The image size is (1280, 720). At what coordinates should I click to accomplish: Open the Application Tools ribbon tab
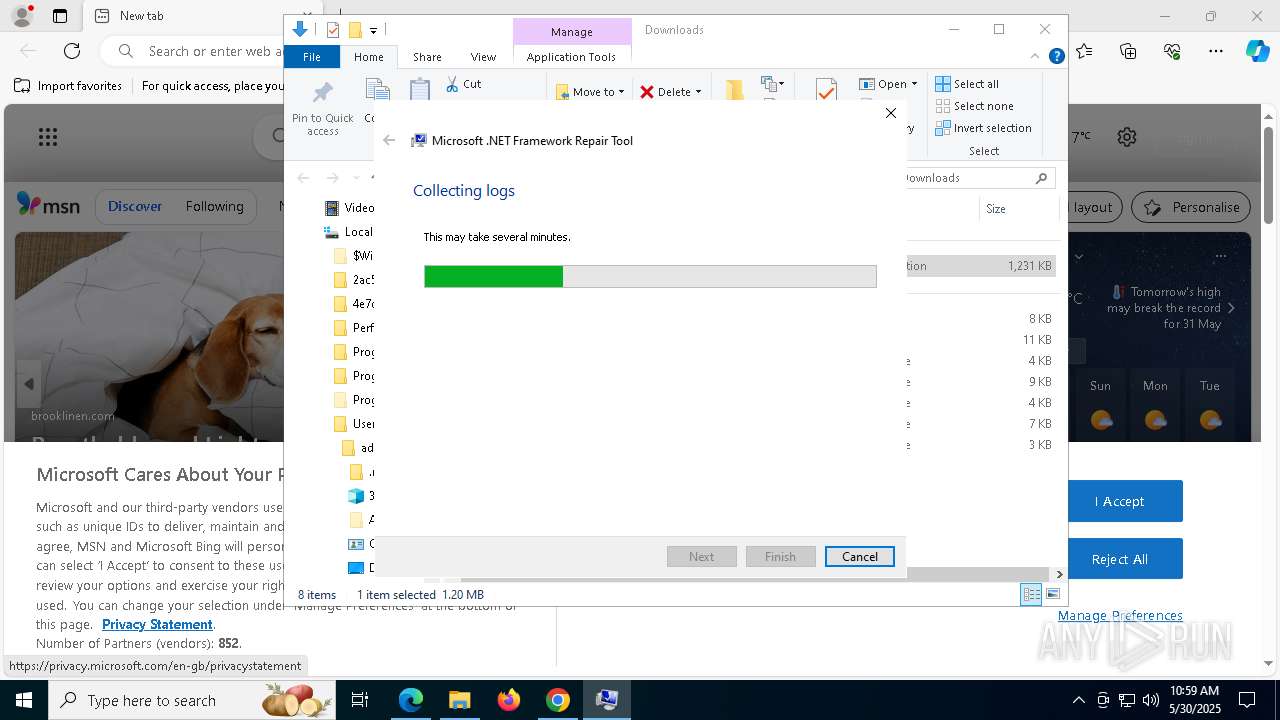pos(571,57)
